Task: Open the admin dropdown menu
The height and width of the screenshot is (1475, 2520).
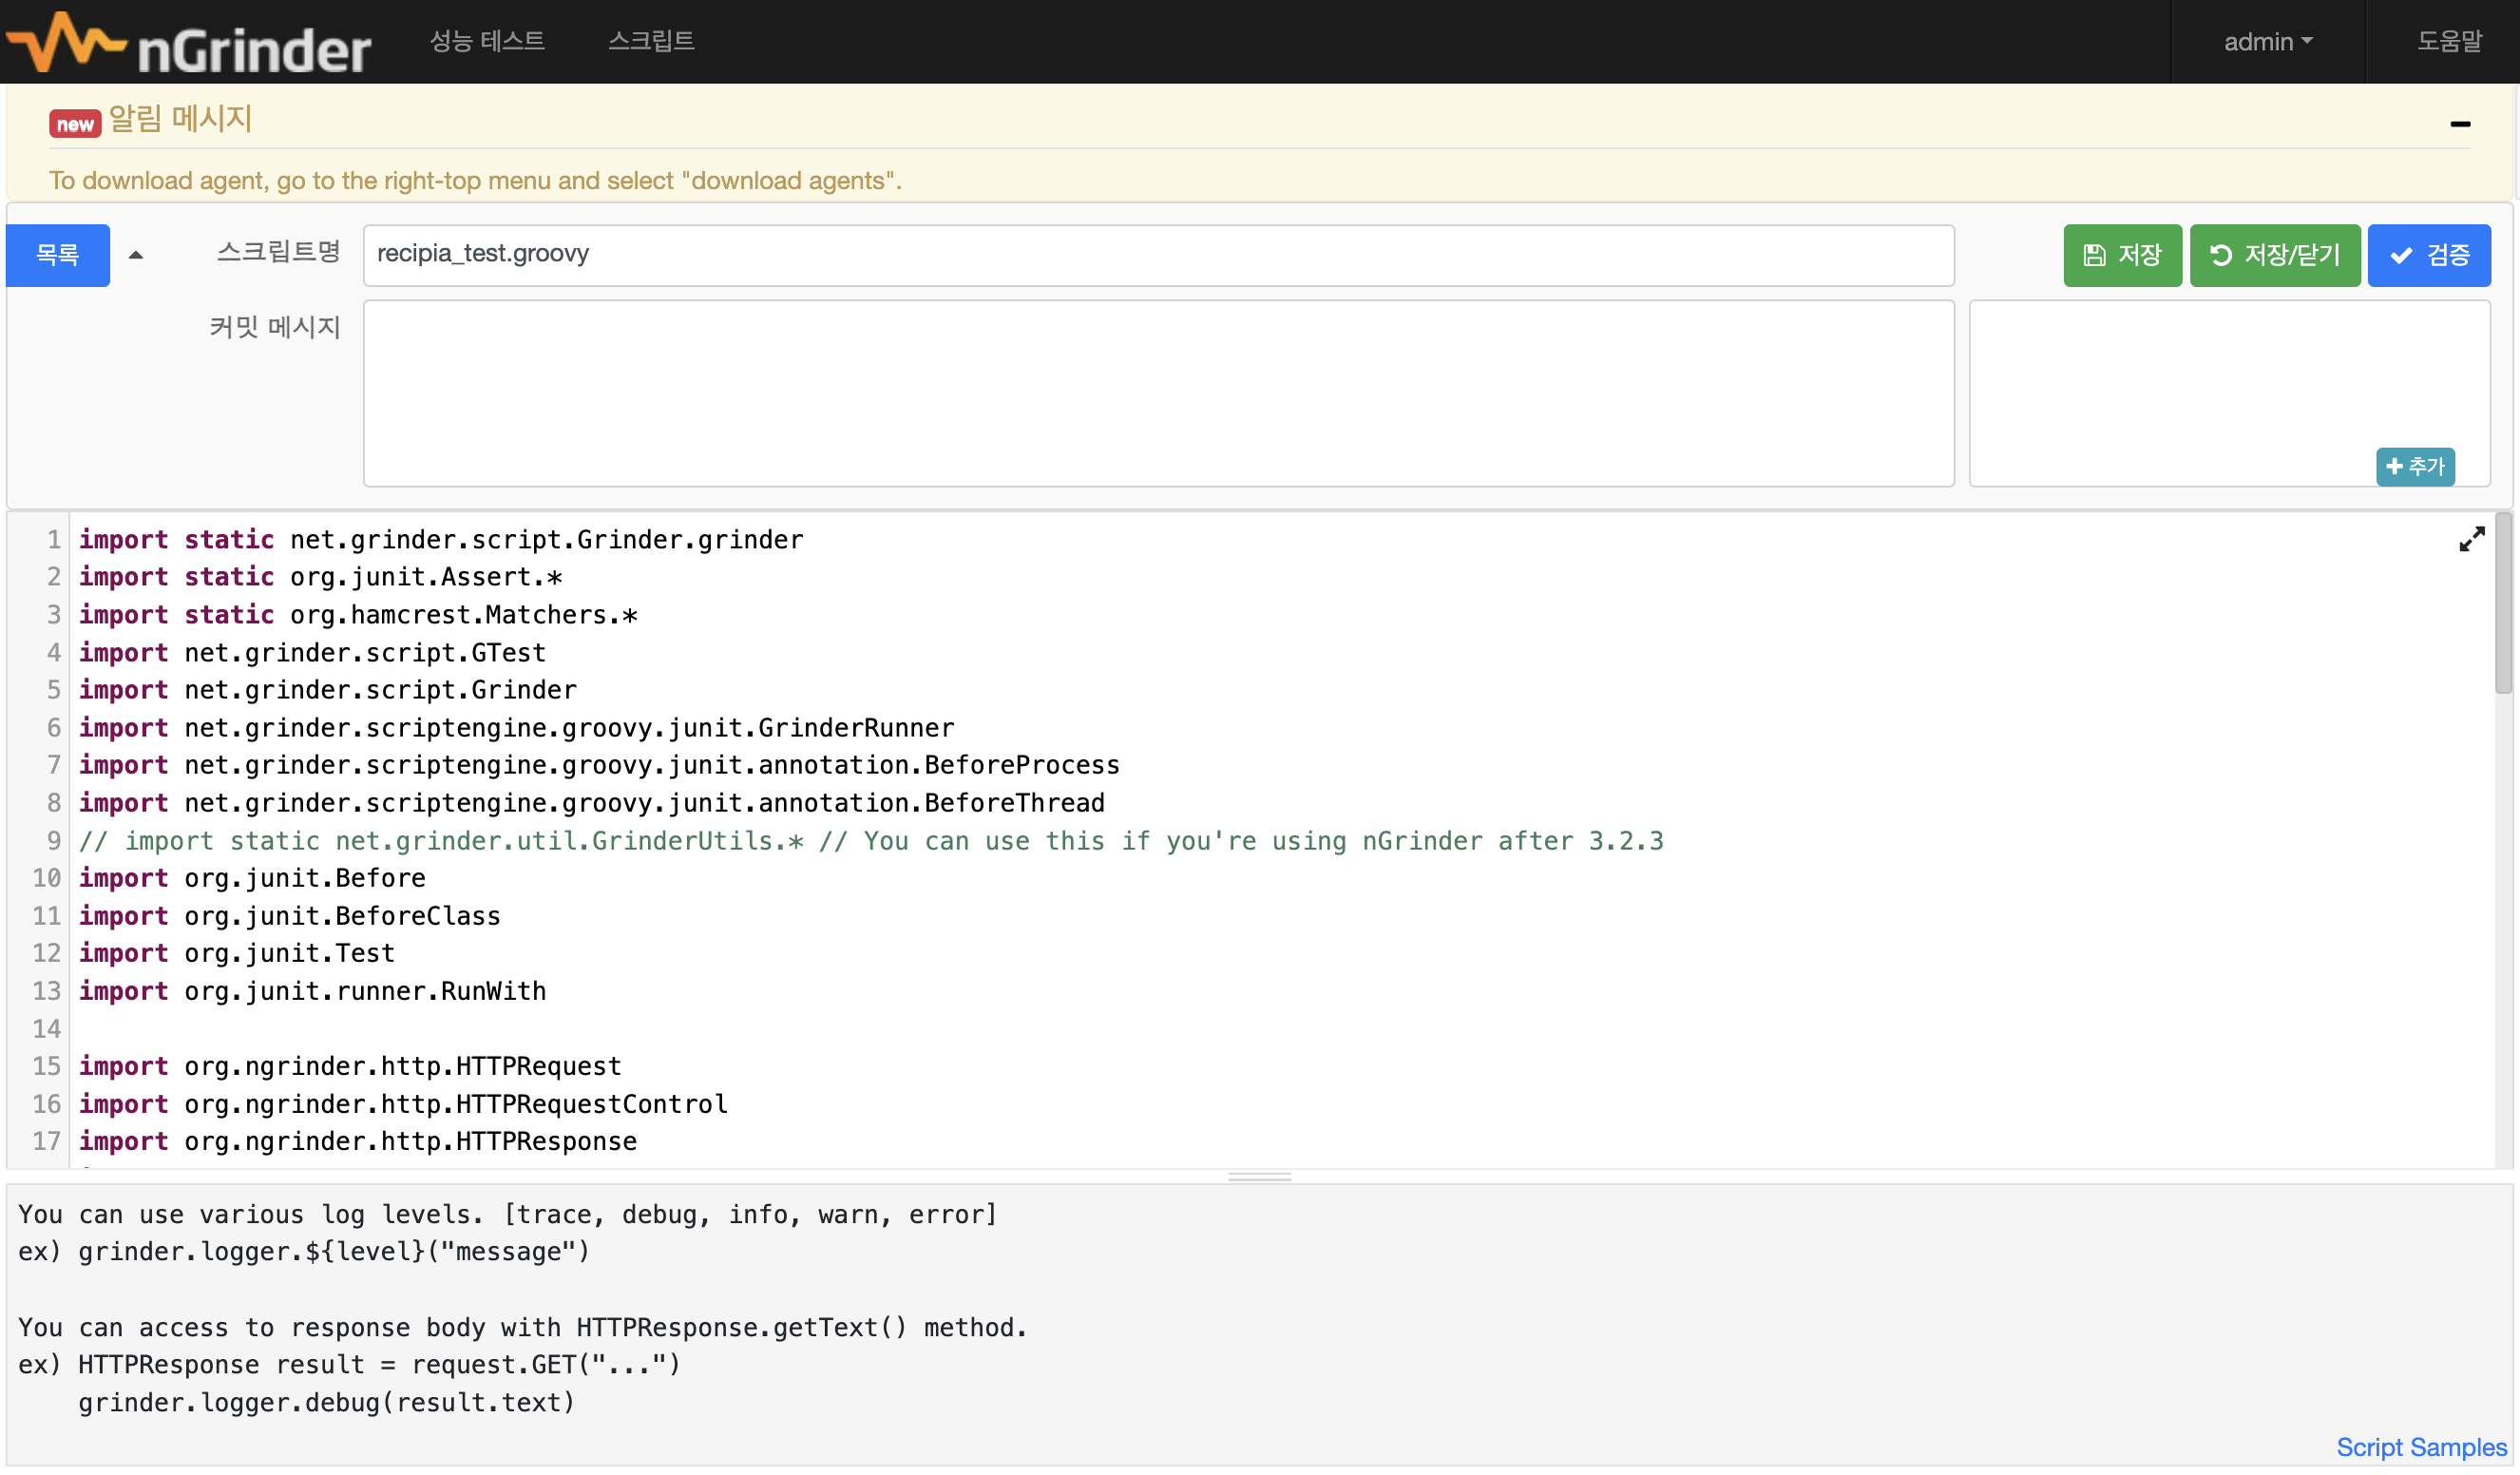Action: pyautogui.click(x=2267, y=42)
